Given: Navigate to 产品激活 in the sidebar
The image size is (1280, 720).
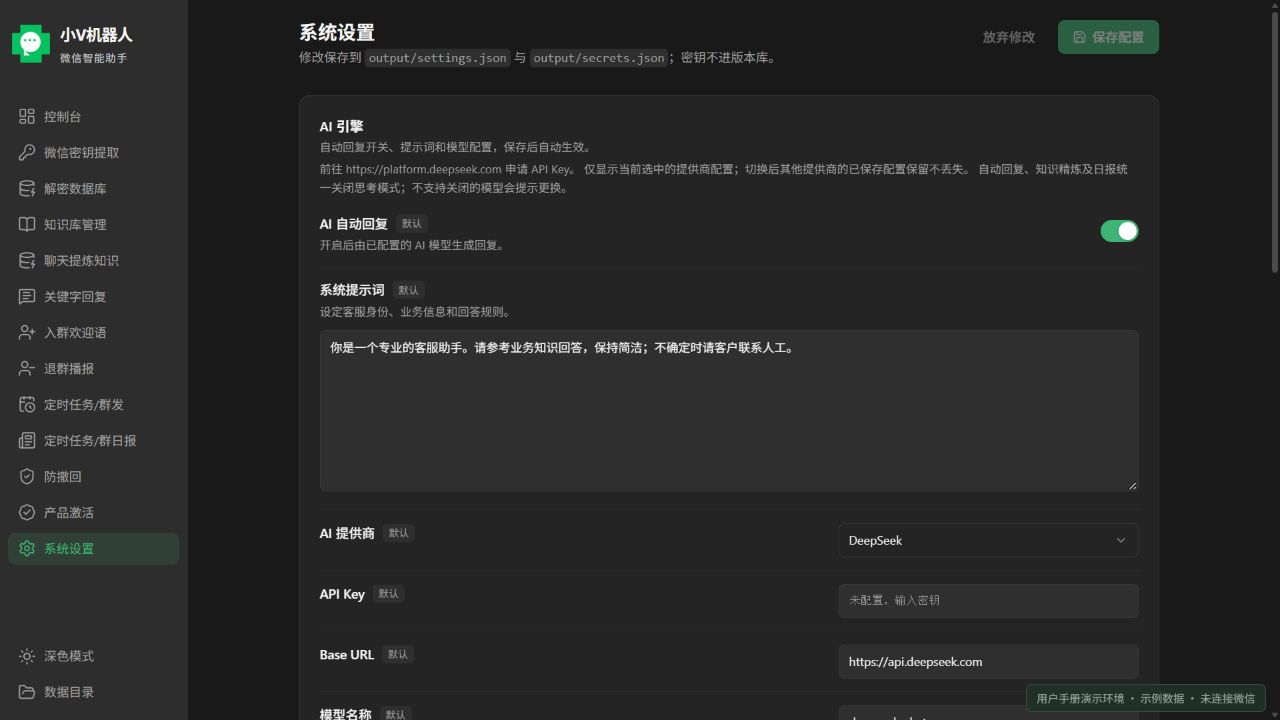Looking at the screenshot, I should pos(94,513).
